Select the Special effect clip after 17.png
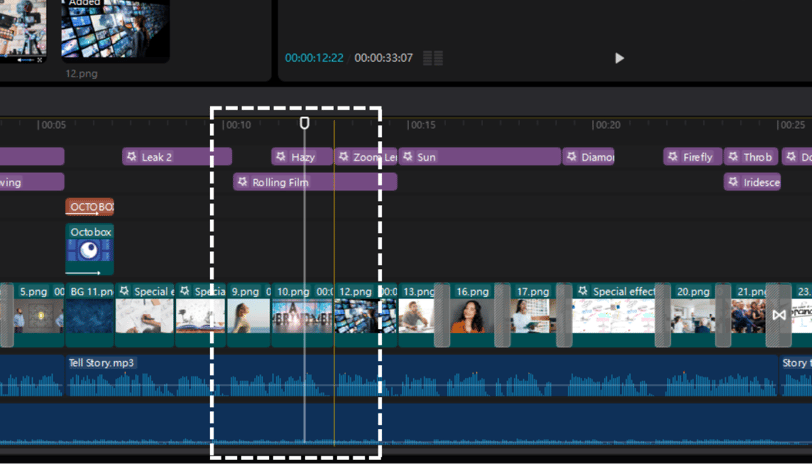 614,314
